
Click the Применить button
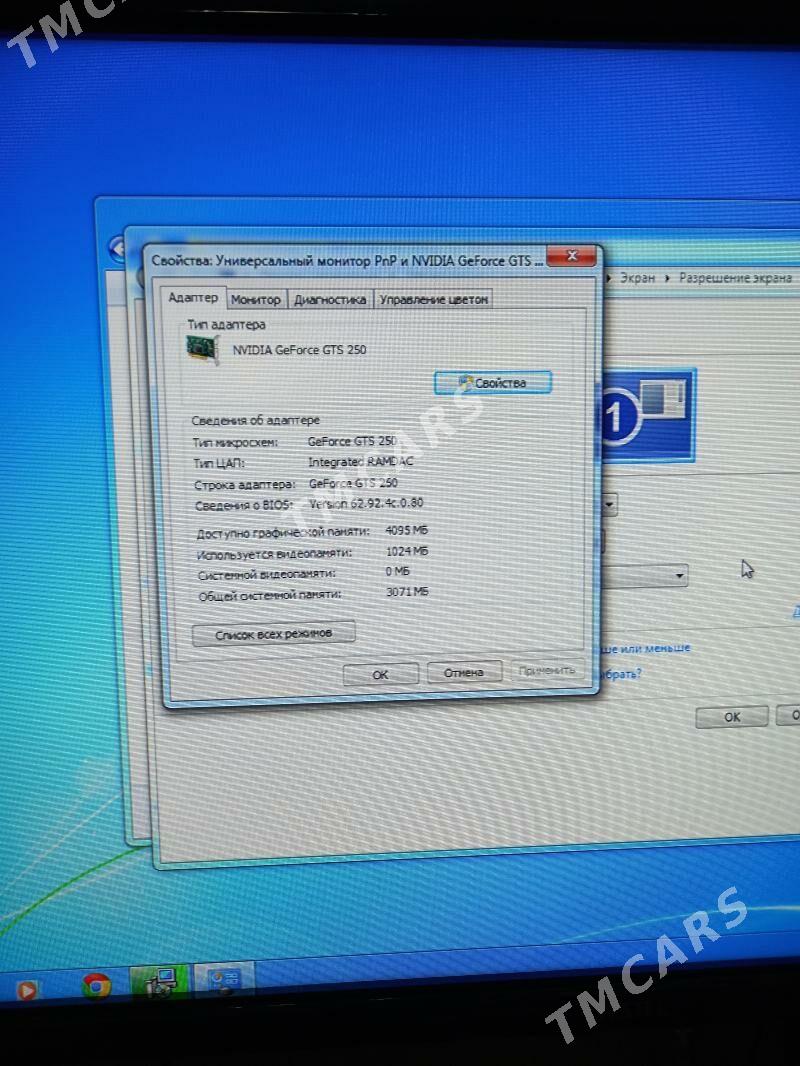pos(547,670)
